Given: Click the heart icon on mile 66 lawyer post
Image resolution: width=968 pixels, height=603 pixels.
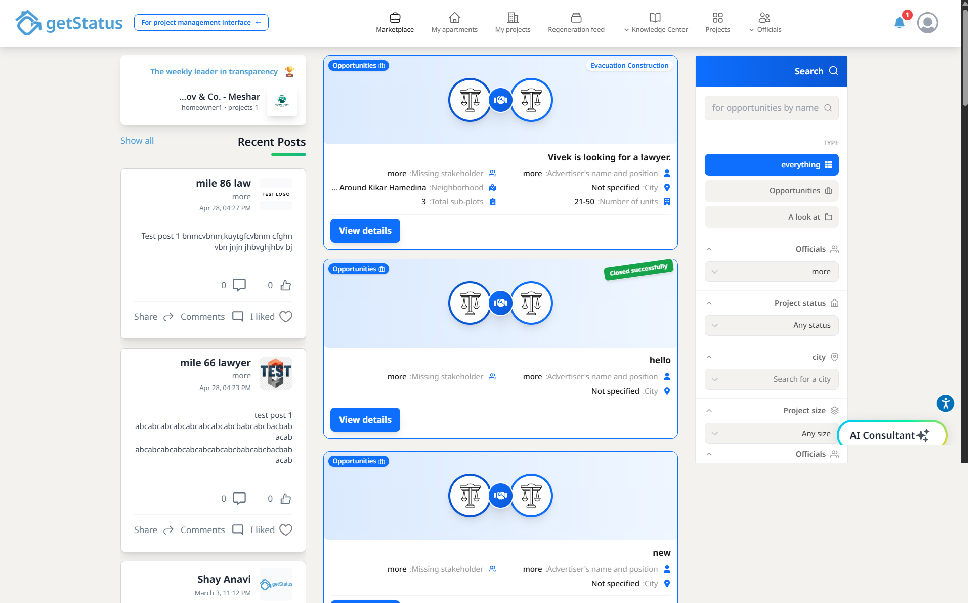Looking at the screenshot, I should [285, 530].
